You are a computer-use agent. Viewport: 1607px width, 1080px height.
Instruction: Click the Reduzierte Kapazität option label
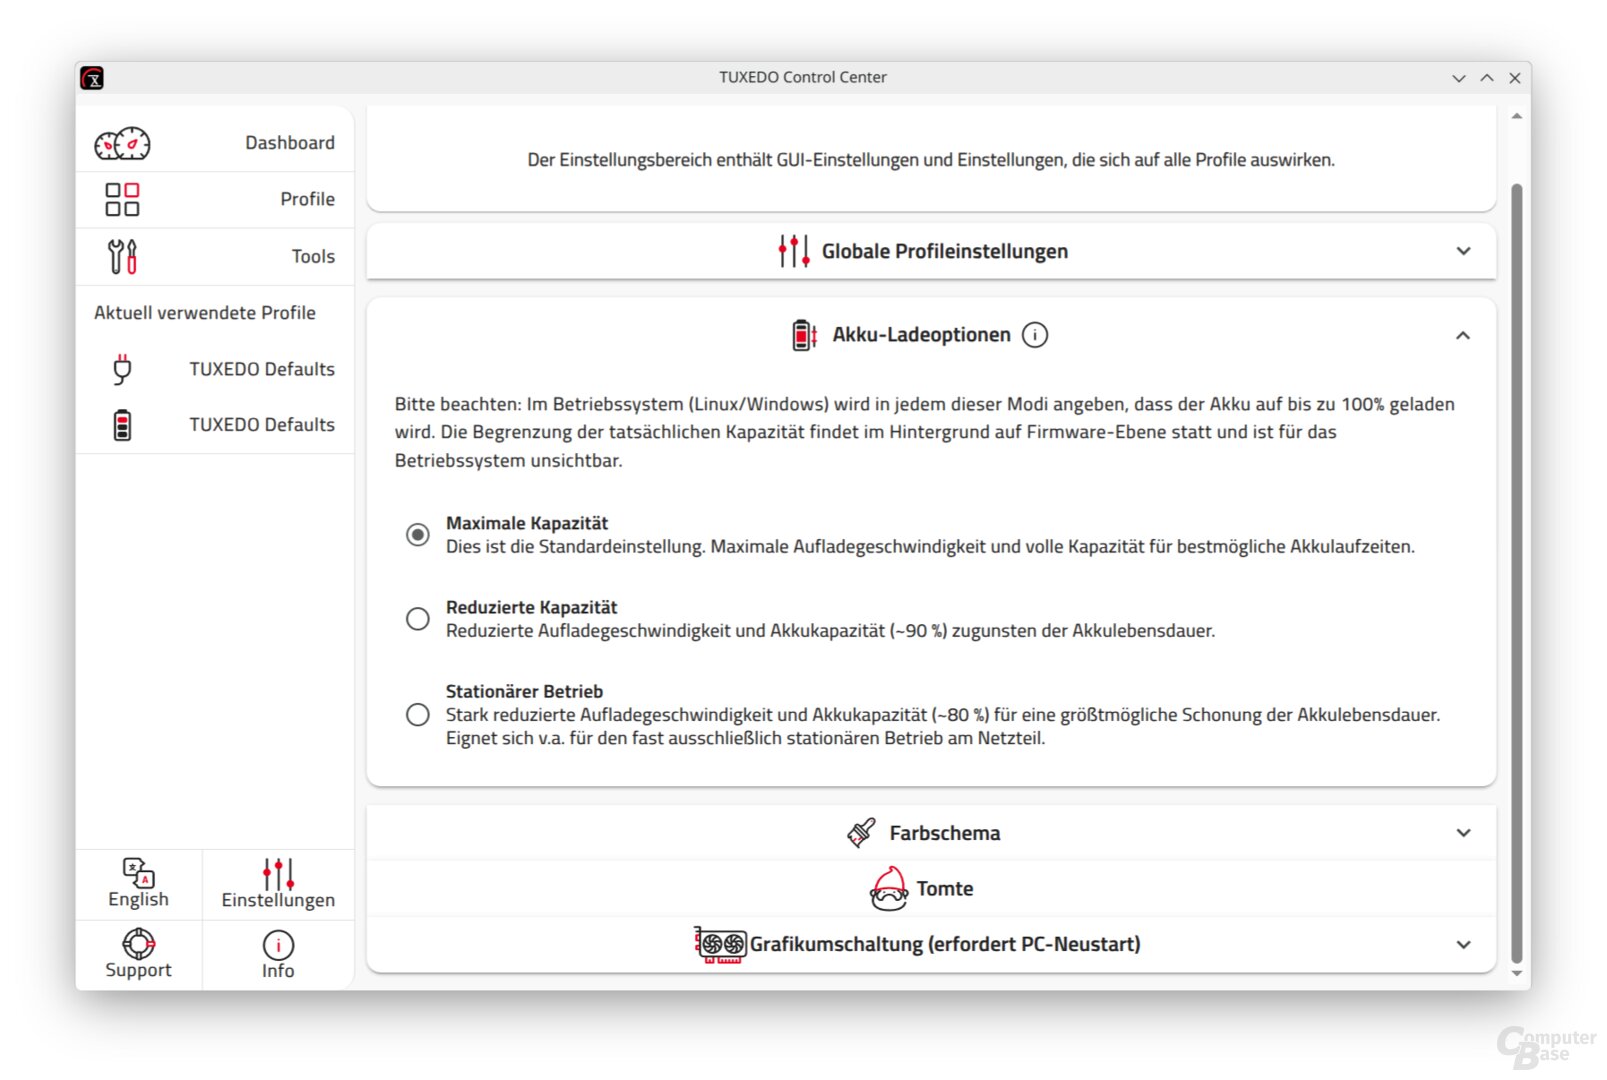531,607
